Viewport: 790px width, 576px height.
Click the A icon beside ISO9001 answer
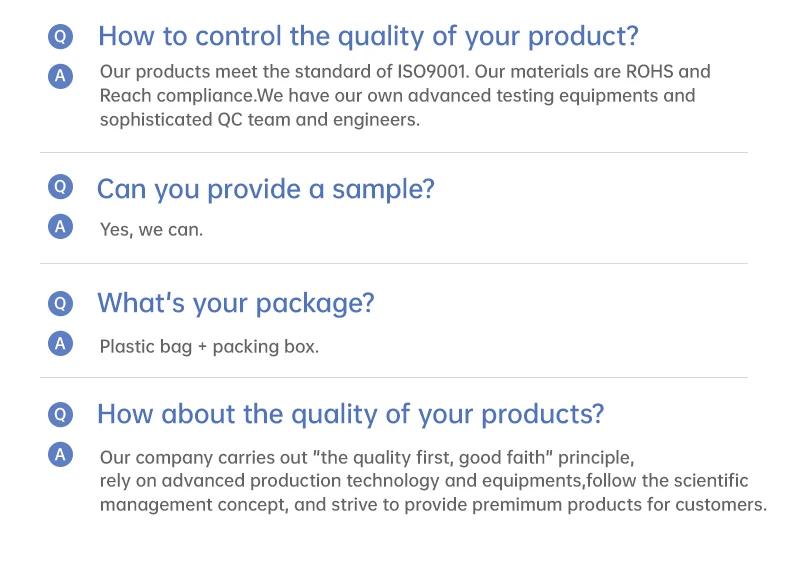coord(61,75)
